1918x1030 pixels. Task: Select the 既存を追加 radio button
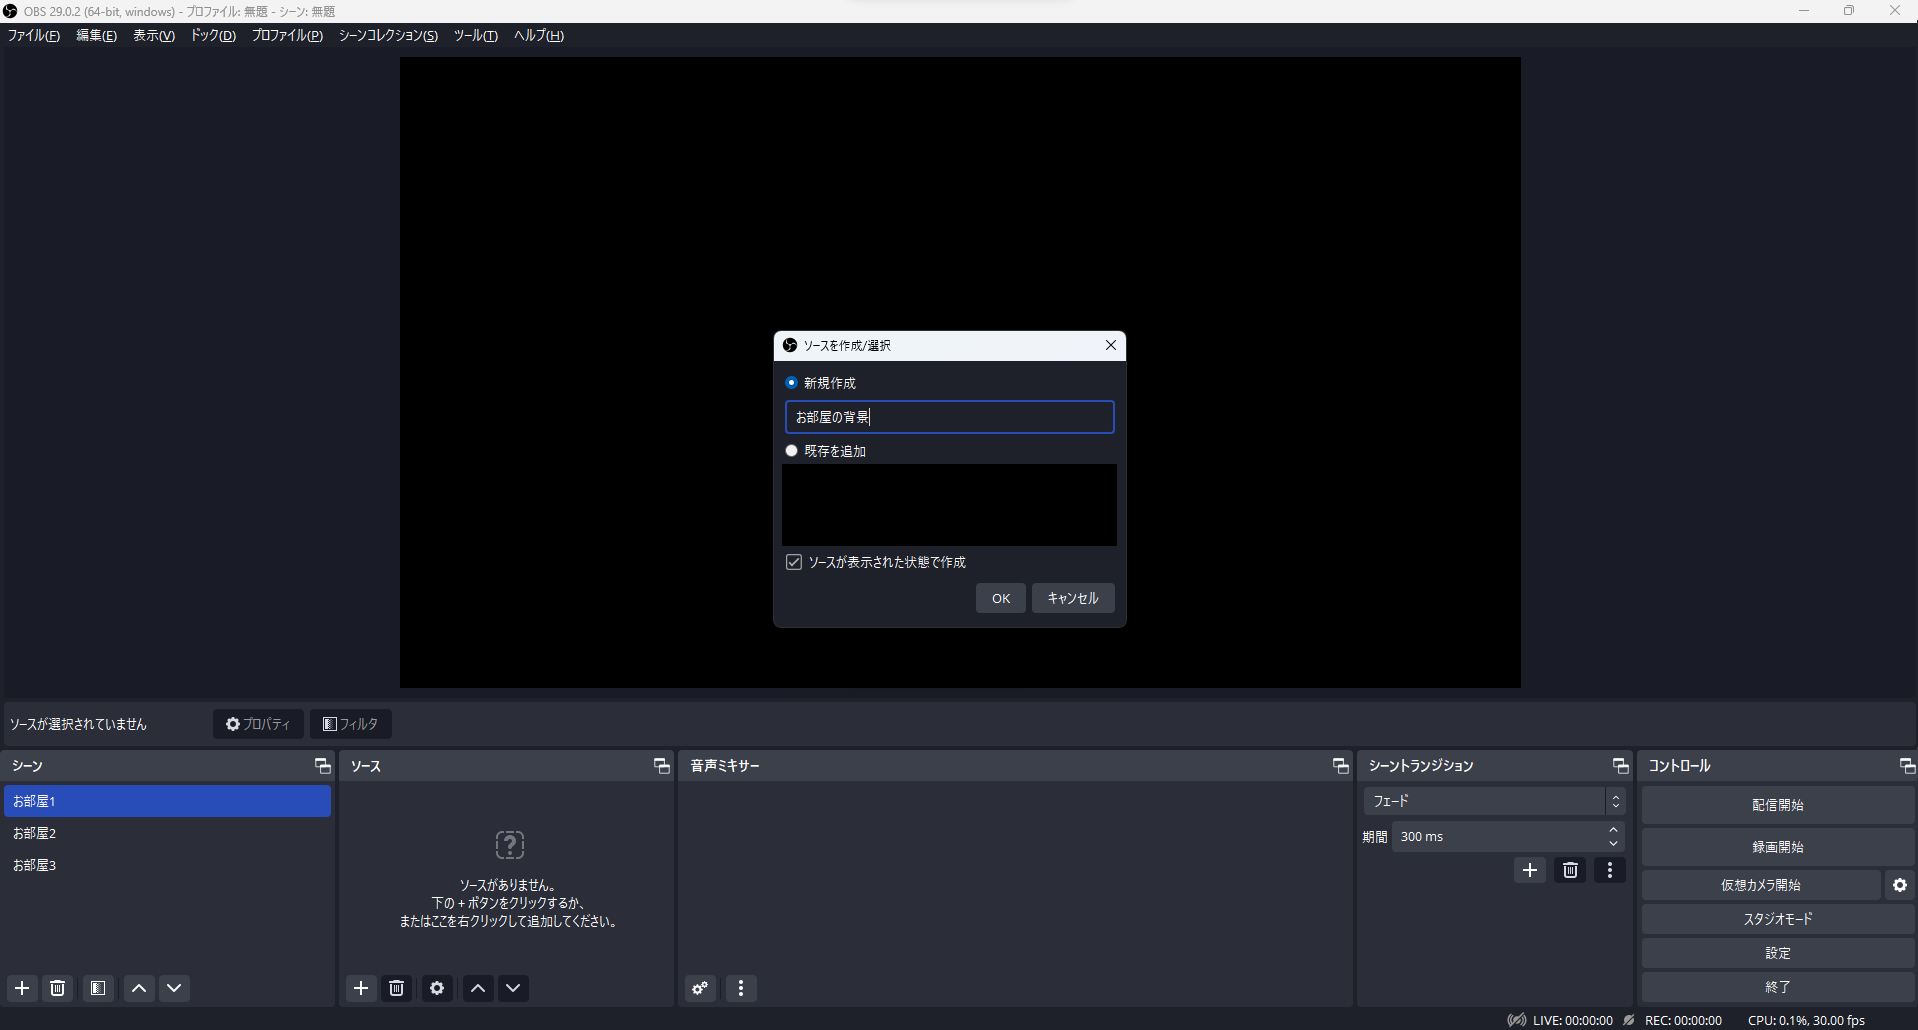pyautogui.click(x=792, y=451)
